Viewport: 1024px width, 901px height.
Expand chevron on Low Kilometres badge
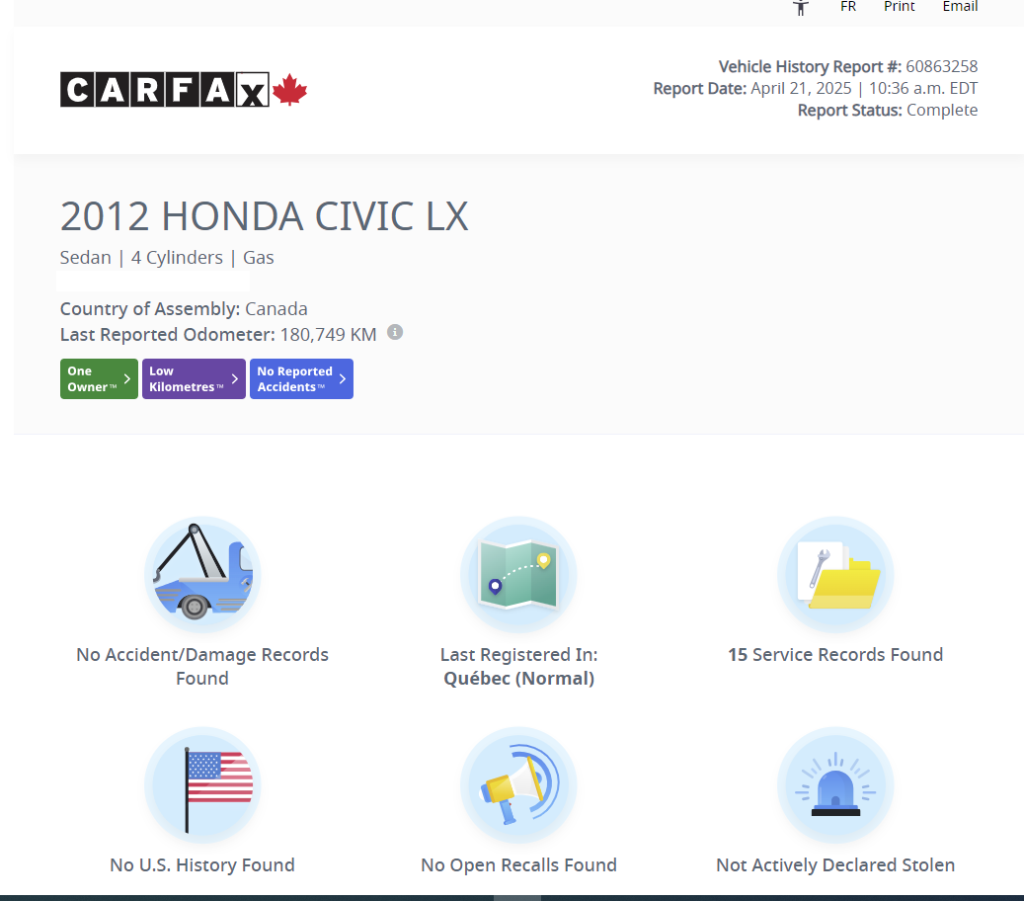pyautogui.click(x=235, y=379)
